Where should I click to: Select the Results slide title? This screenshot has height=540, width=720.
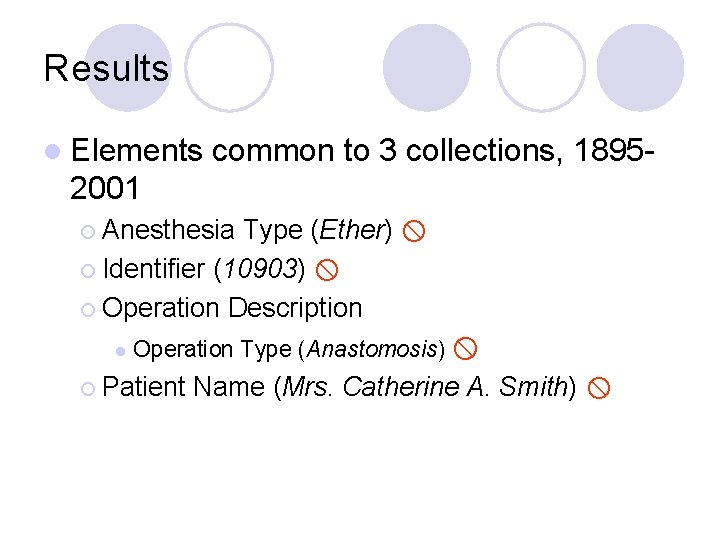[107, 68]
